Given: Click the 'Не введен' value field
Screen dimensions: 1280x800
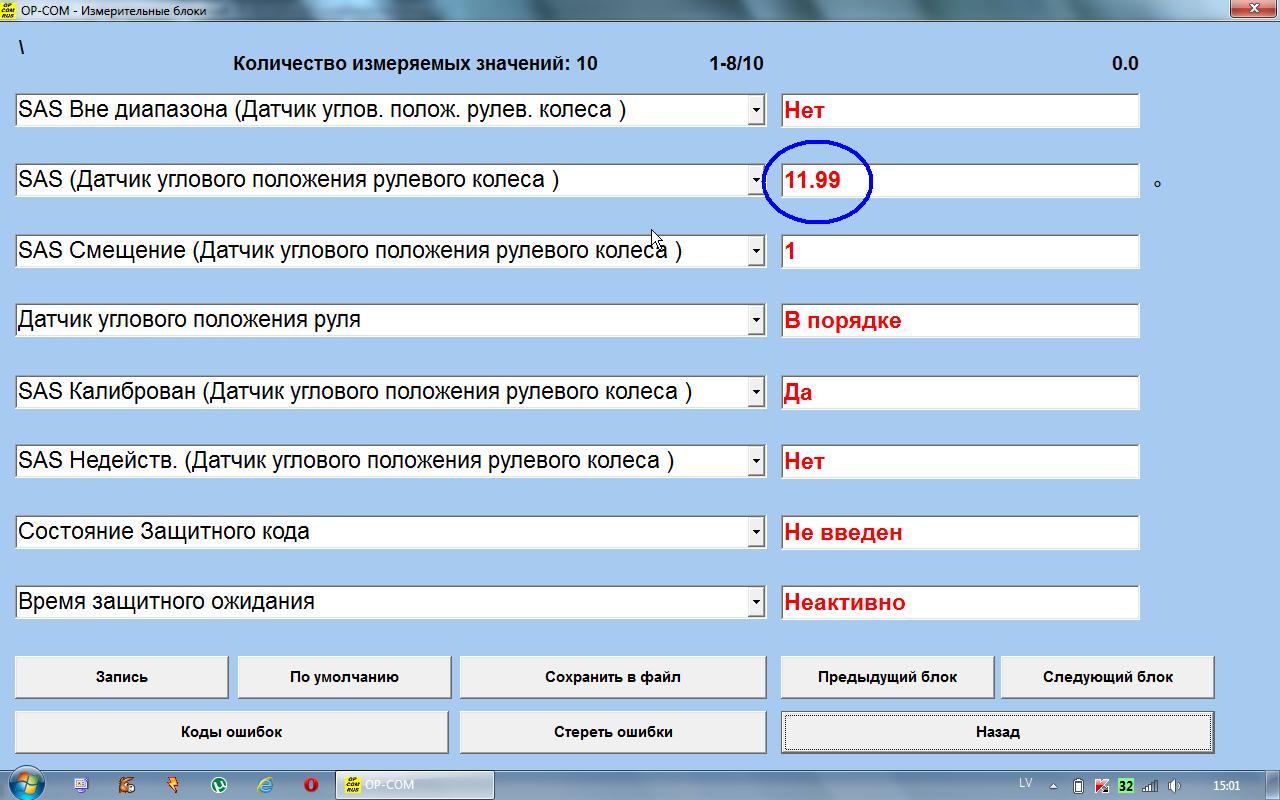Looking at the screenshot, I should (960, 533).
